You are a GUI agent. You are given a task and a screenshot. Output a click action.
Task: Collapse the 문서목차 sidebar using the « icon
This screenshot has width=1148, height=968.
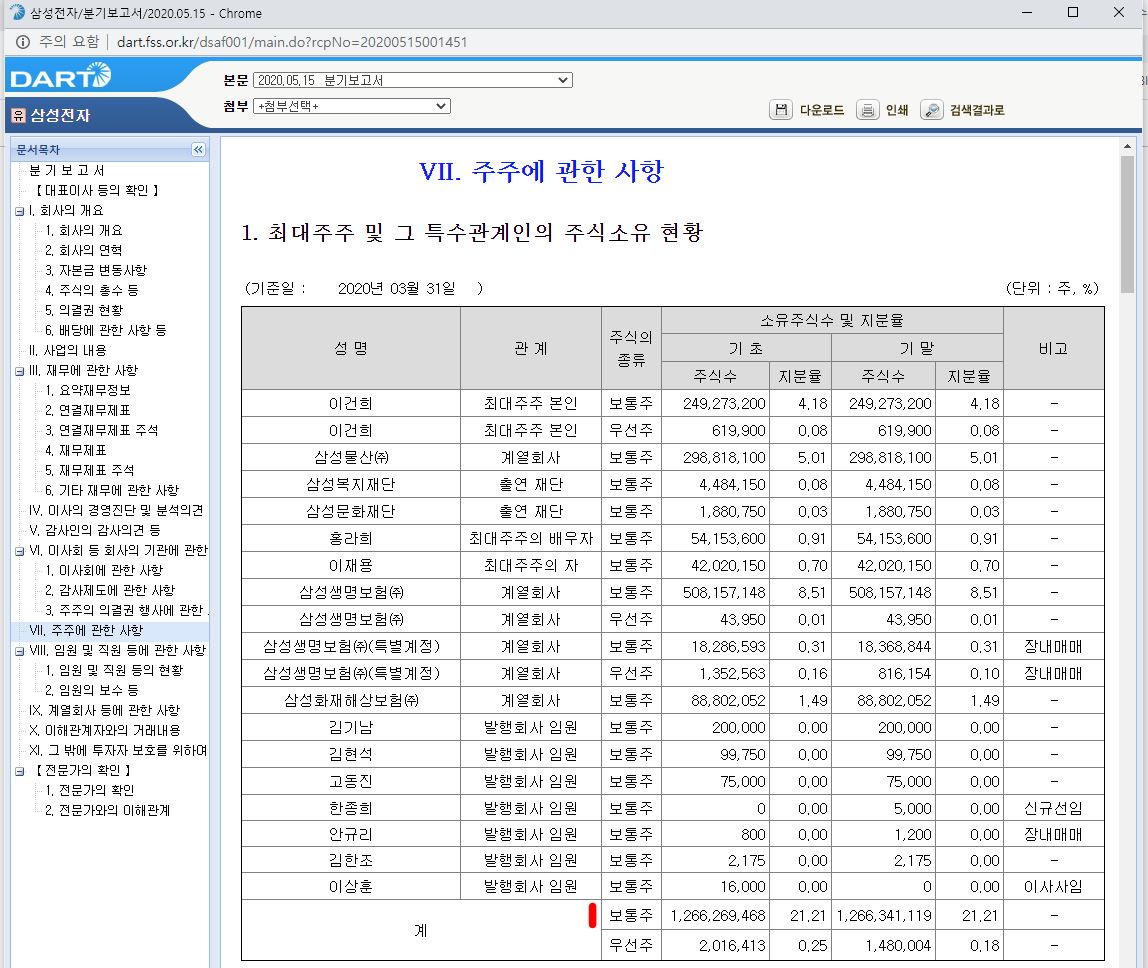click(199, 149)
